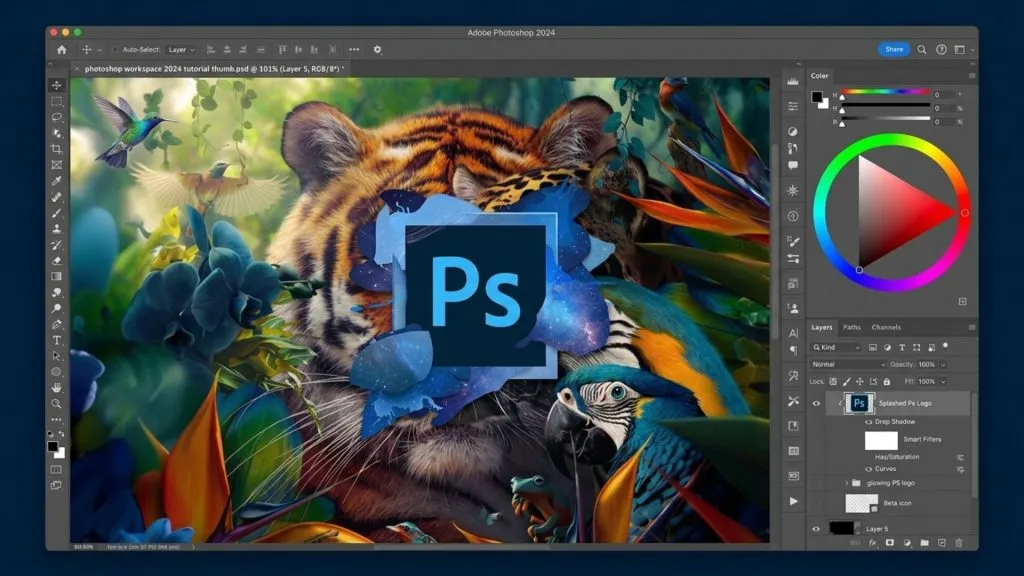Select the Layers tab
The height and width of the screenshot is (576, 1024).
pyautogui.click(x=822, y=327)
